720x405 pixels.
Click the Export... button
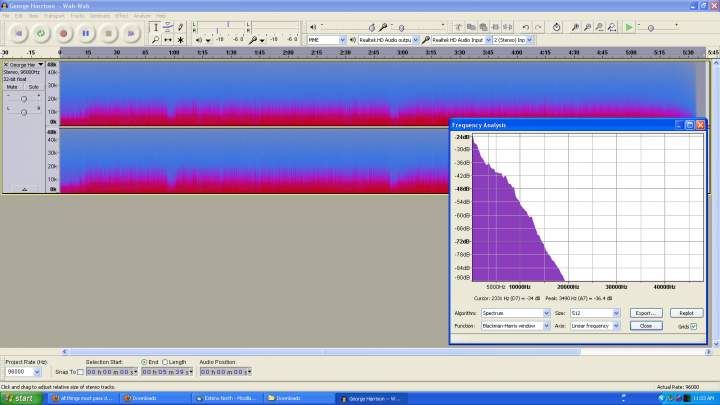[646, 313]
